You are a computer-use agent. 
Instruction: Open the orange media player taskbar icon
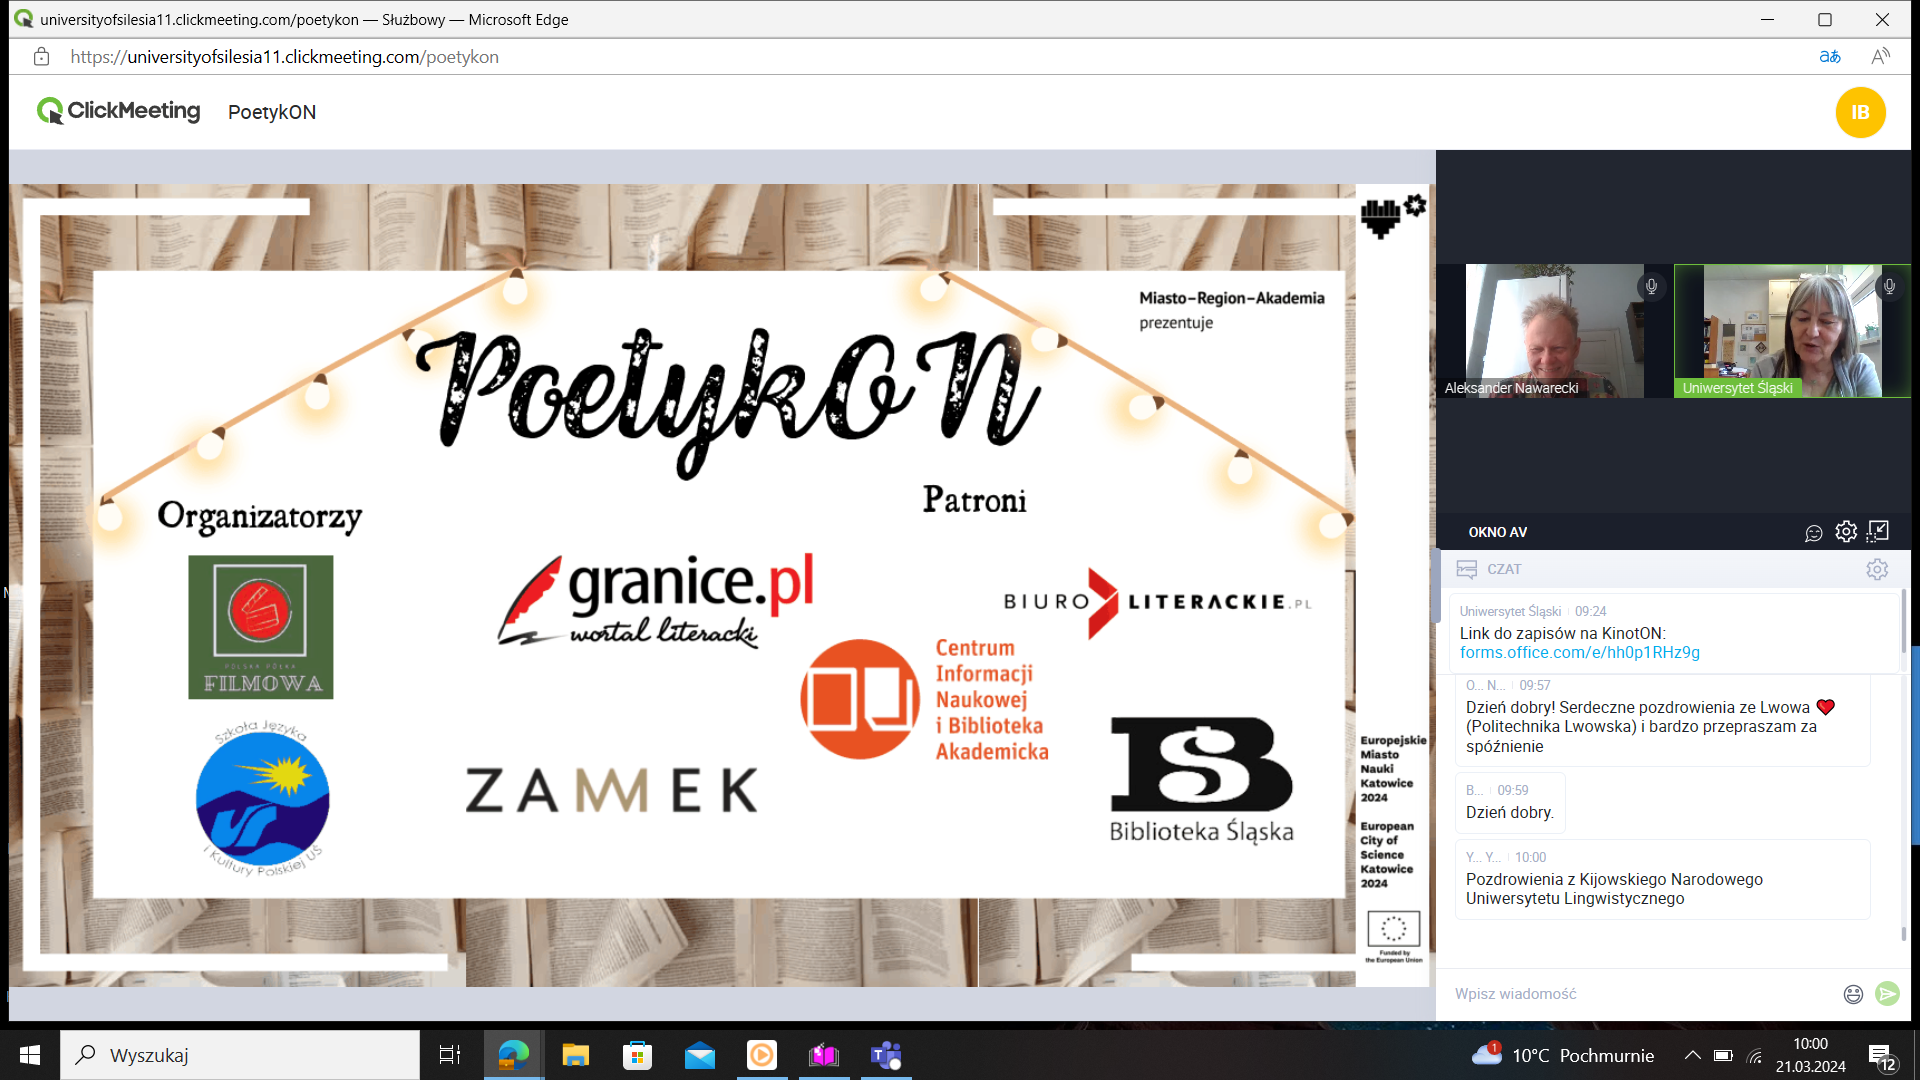pyautogui.click(x=762, y=1055)
